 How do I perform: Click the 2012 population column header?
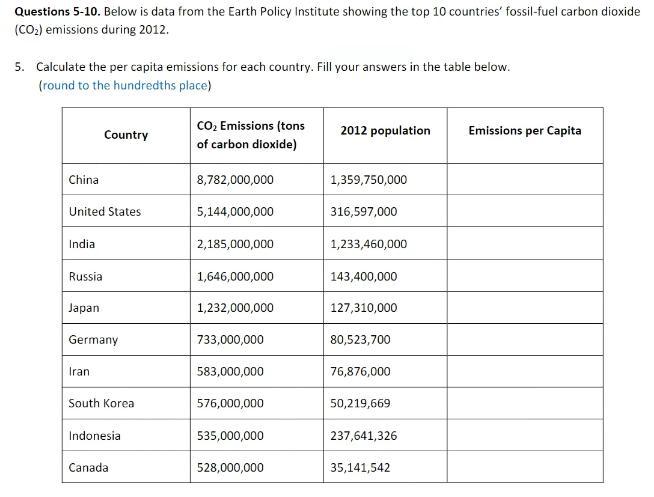pos(385,131)
